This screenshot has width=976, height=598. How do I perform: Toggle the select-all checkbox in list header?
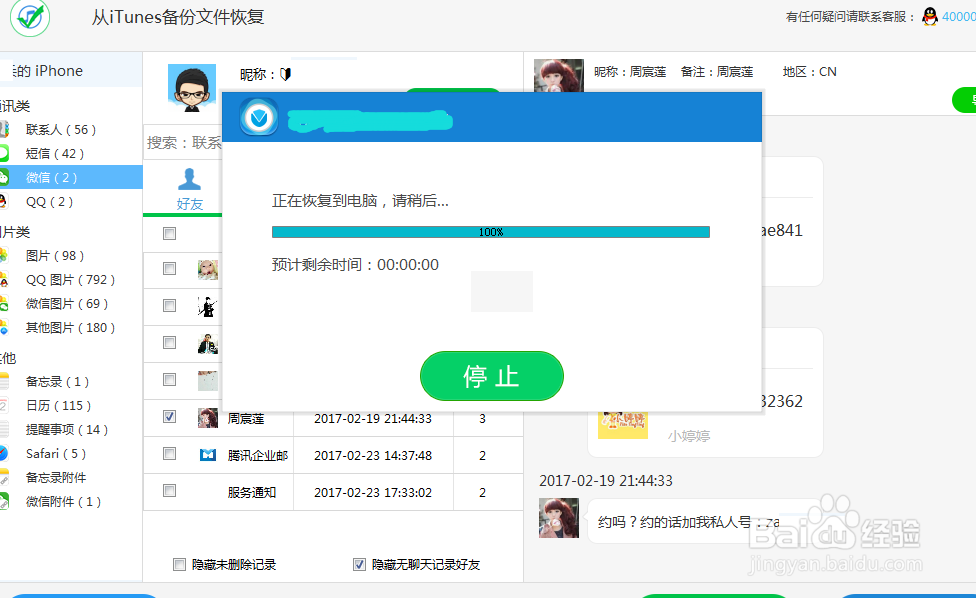(x=169, y=233)
